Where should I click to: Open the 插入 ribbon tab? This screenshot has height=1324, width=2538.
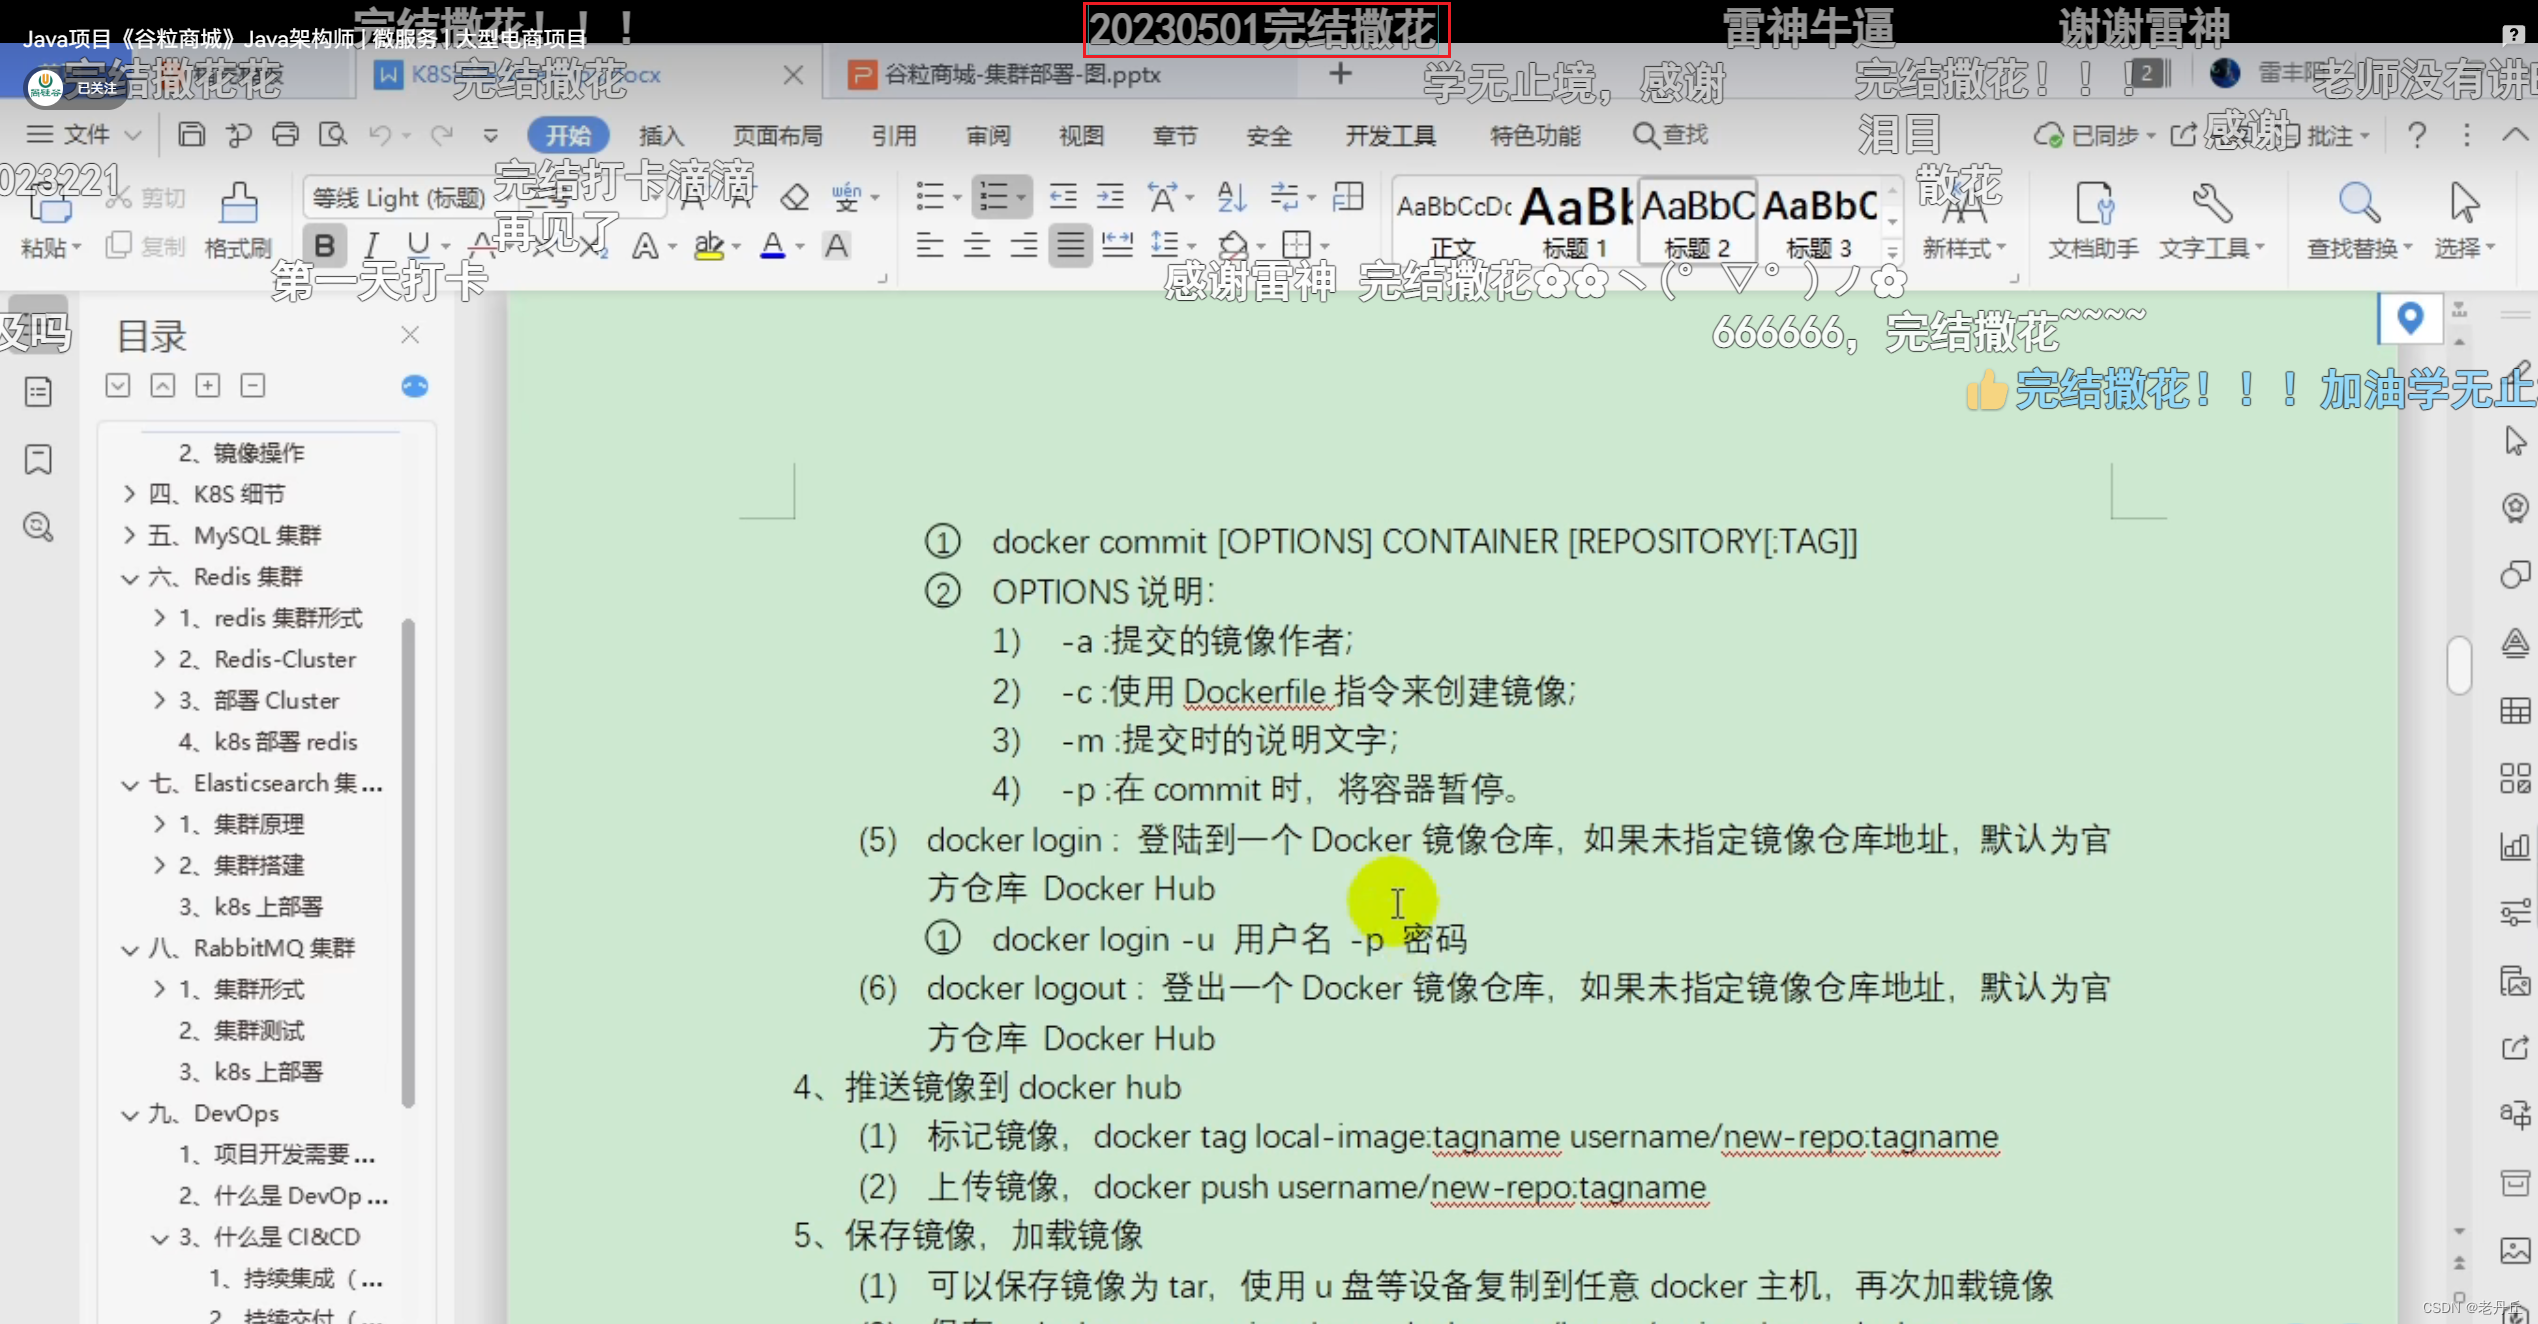[661, 135]
